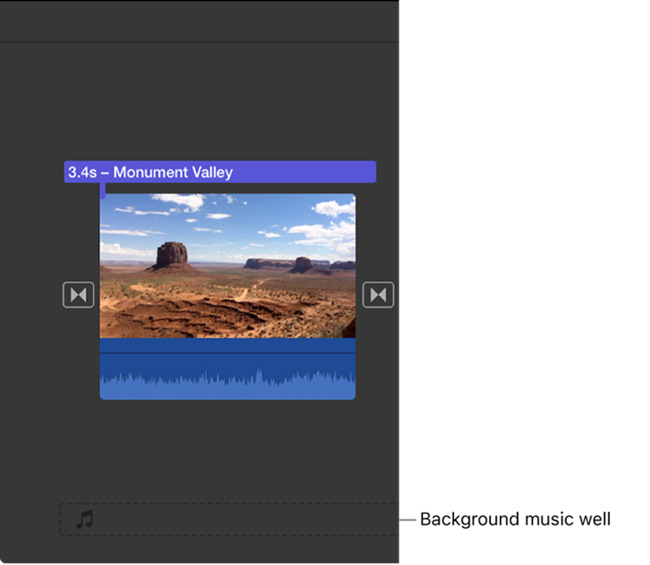Select the Monument Valley video clip thumbnail
This screenshot has width=650, height=565.
point(228,266)
